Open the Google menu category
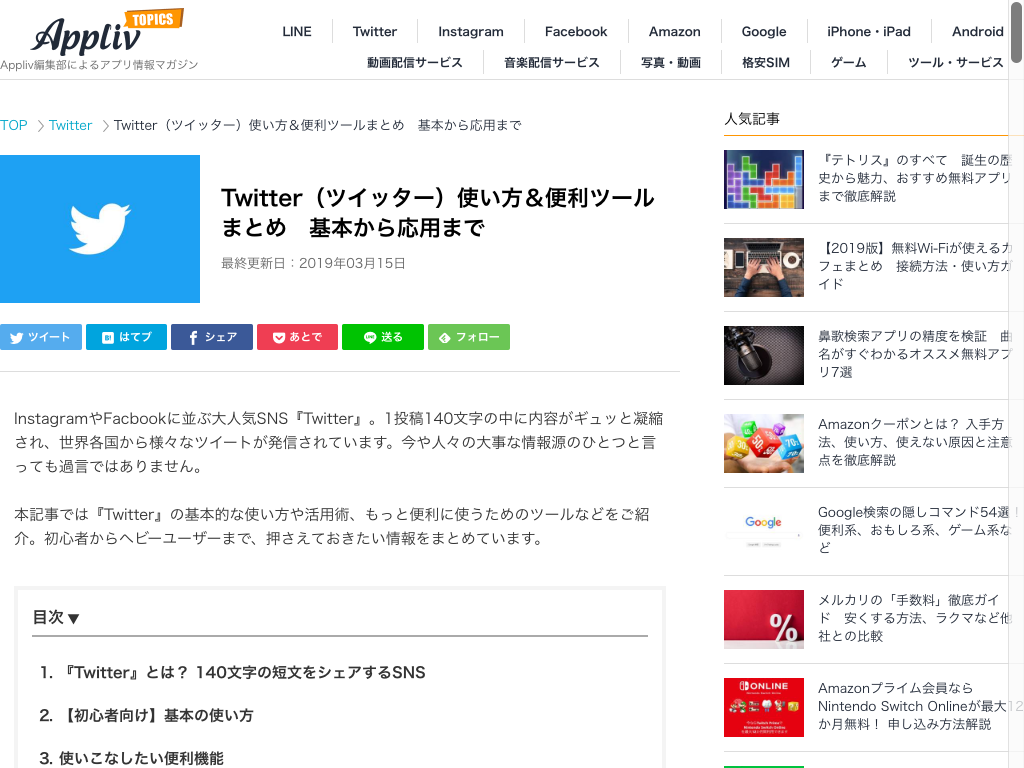Image resolution: width=1024 pixels, height=768 pixels. coord(763,31)
